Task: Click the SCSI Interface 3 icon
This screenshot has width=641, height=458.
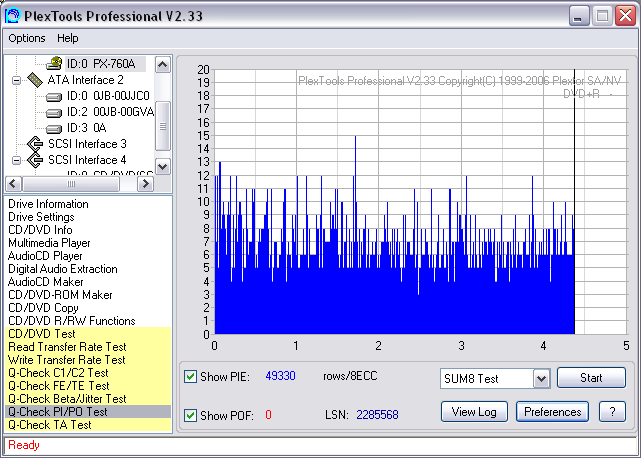Action: pyautogui.click(x=35, y=144)
